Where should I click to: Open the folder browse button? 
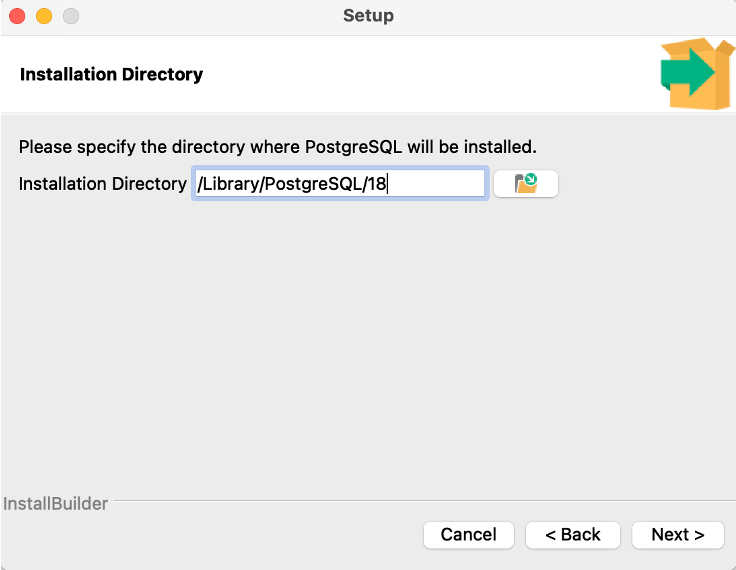526,184
